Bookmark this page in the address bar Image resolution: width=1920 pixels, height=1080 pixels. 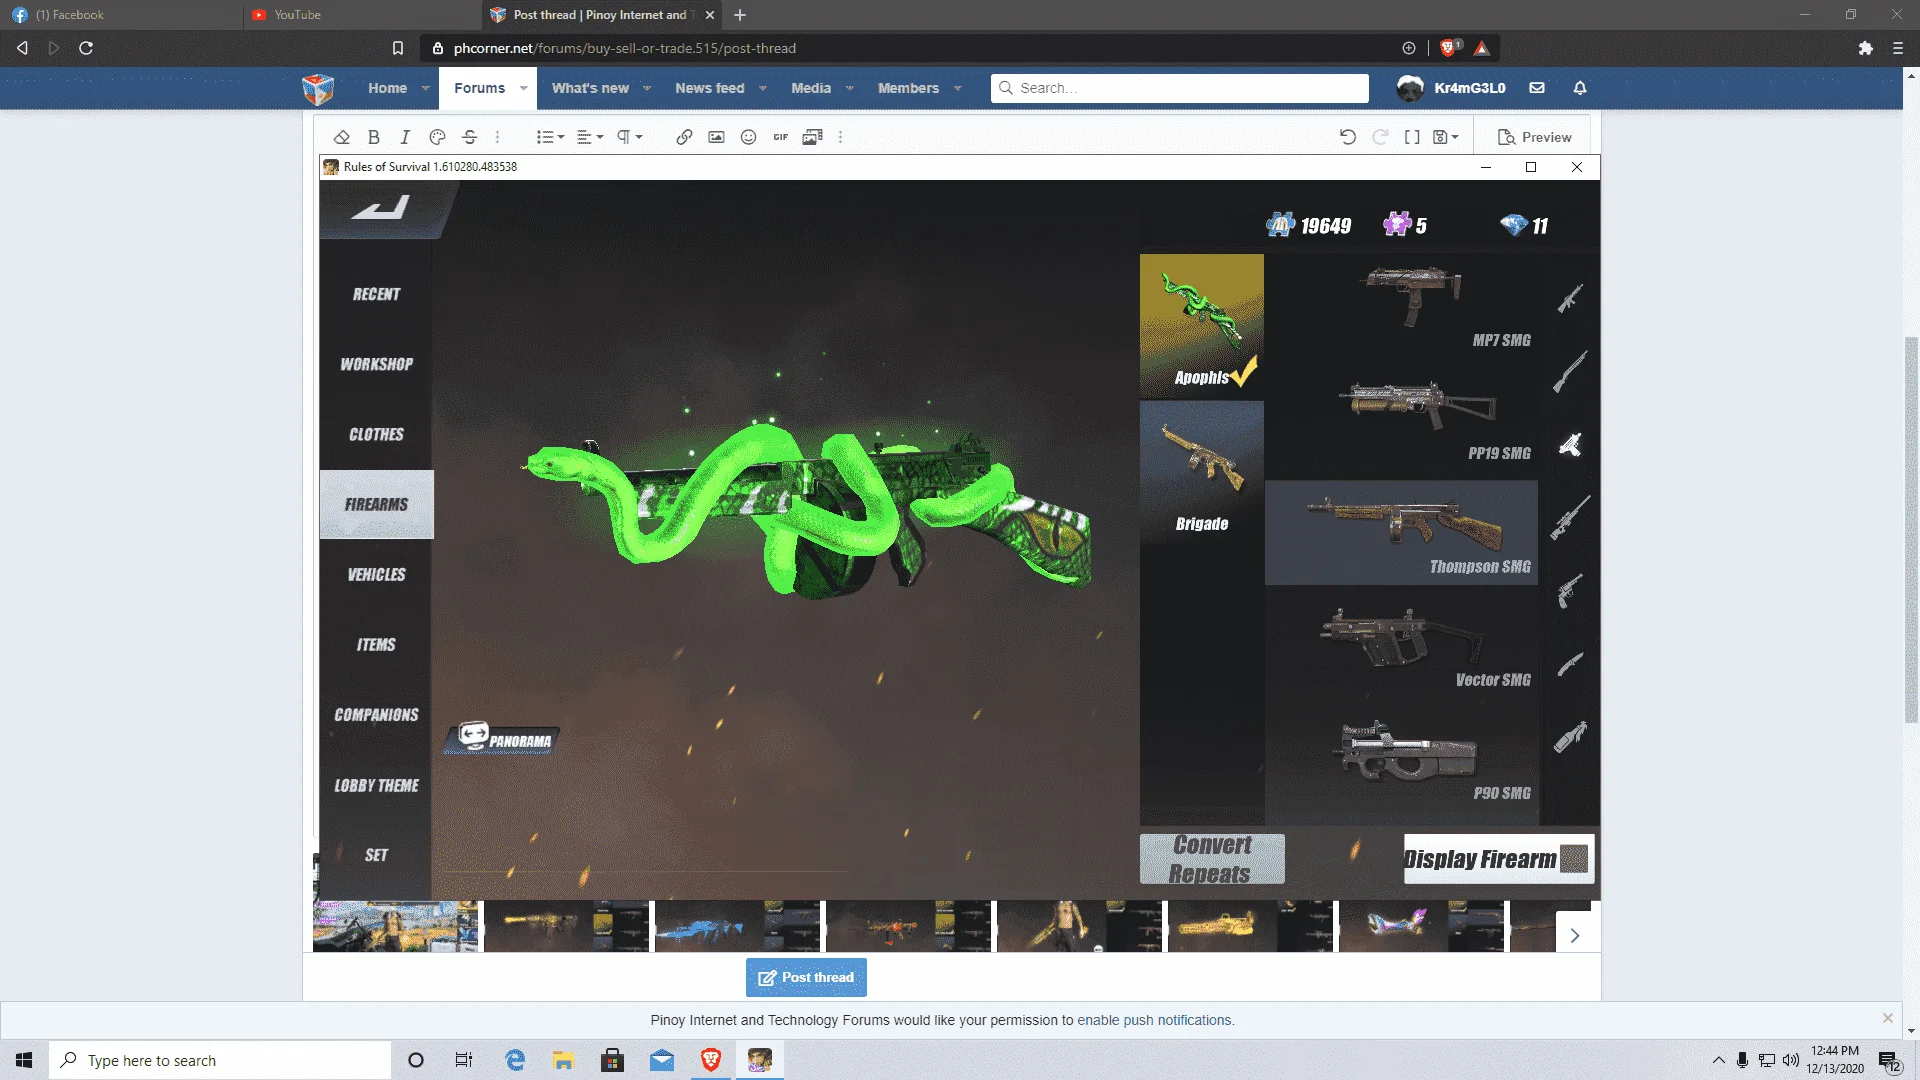coord(398,48)
